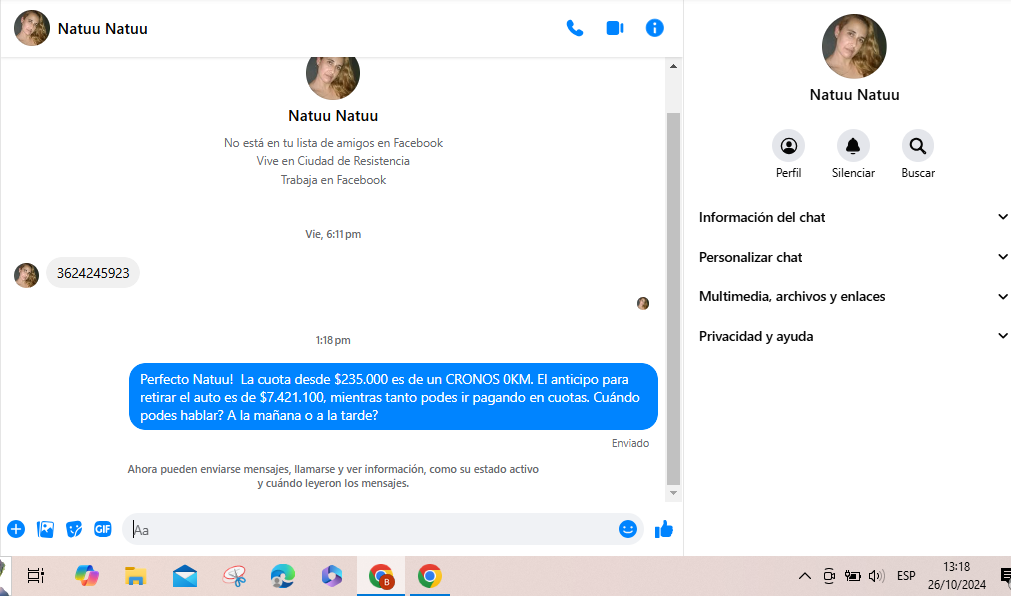Open the battery status tray icon
The image size is (1011, 596).
(852, 576)
